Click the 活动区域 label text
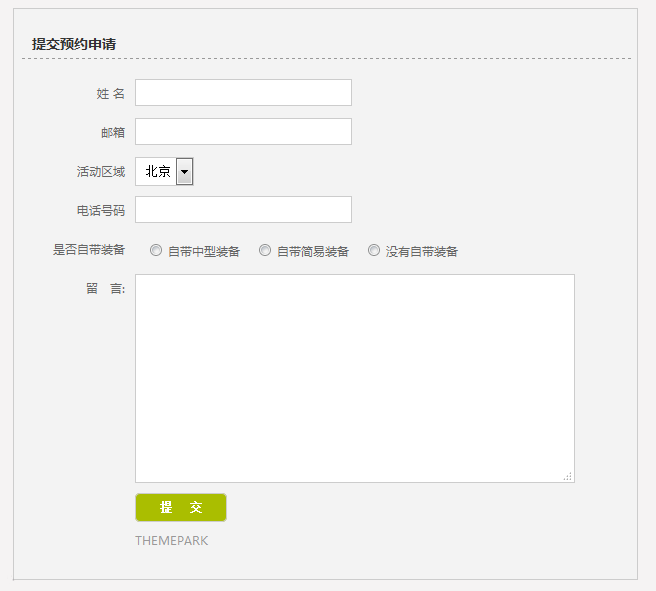 tap(101, 172)
